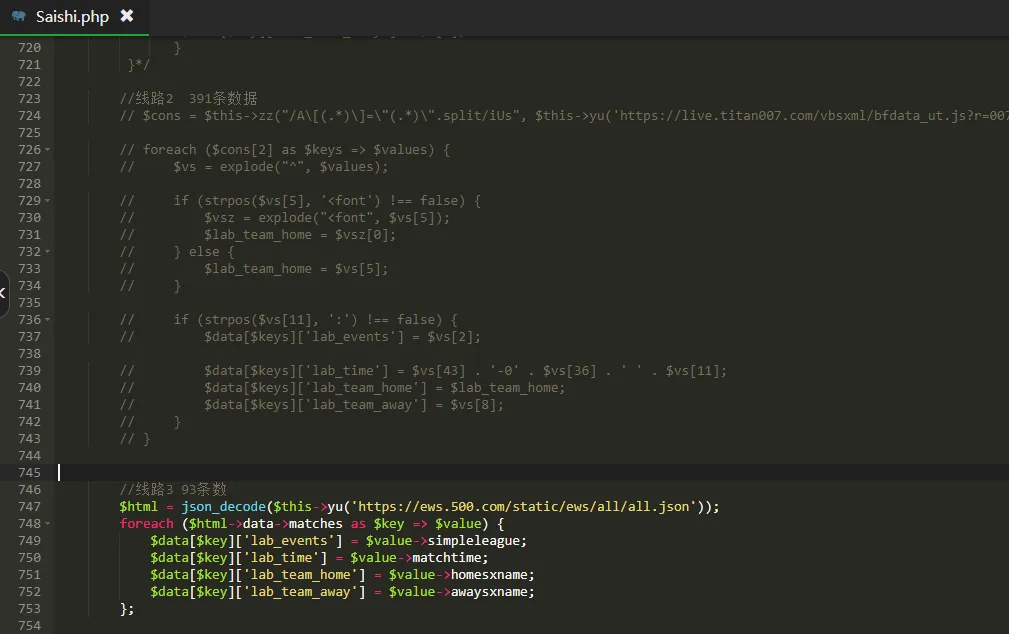Image resolution: width=1009 pixels, height=634 pixels.
Task: Collapse the code fold at line 729
Action: click(47, 201)
